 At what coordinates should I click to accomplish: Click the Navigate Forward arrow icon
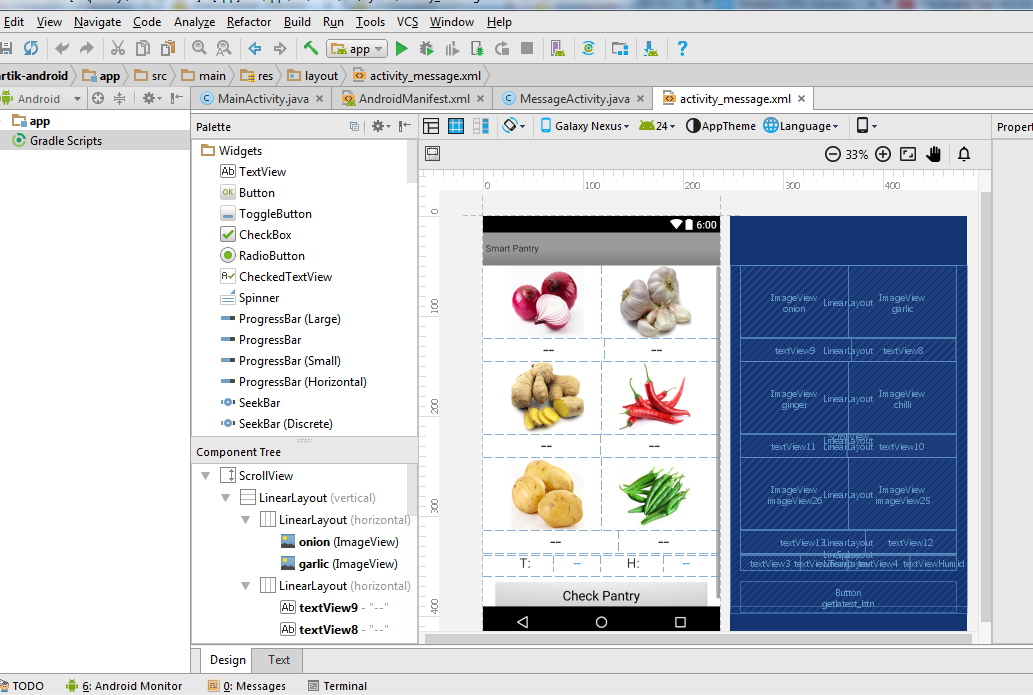coord(280,48)
